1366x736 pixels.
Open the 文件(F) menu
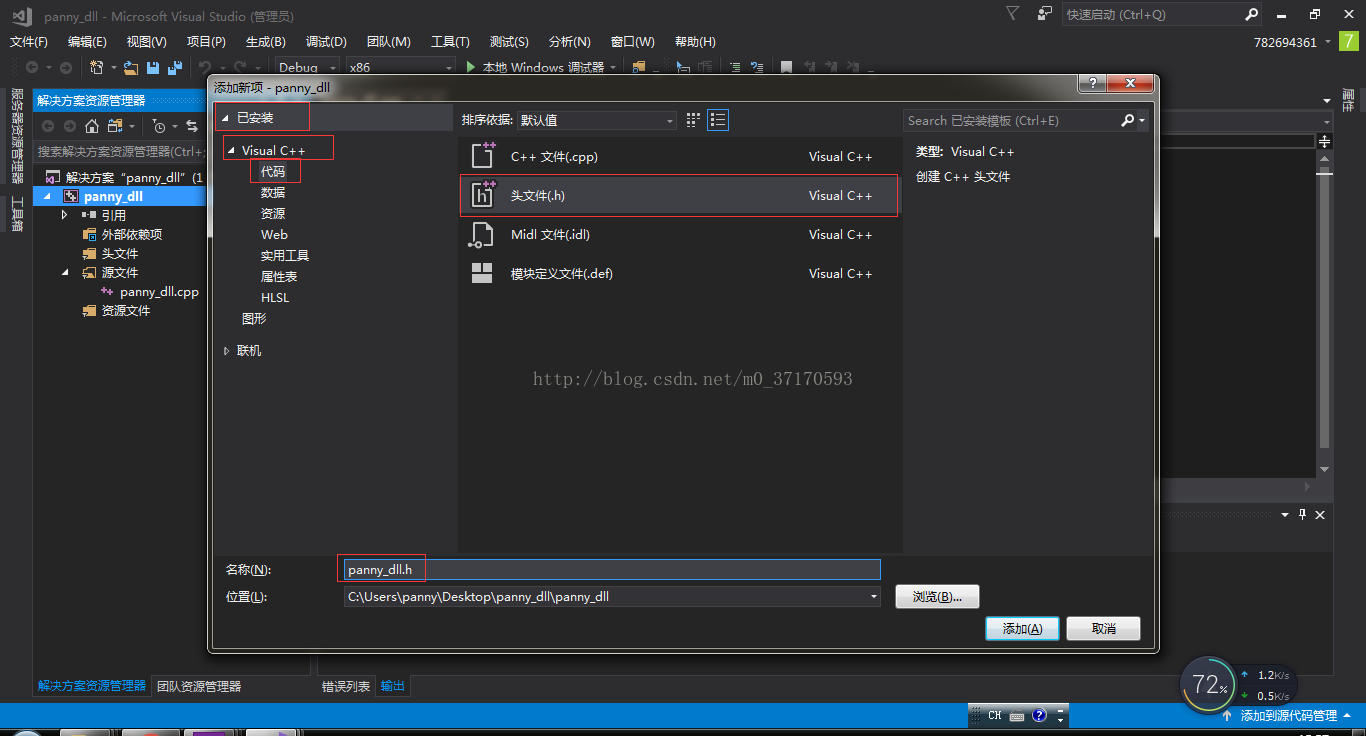[29, 42]
